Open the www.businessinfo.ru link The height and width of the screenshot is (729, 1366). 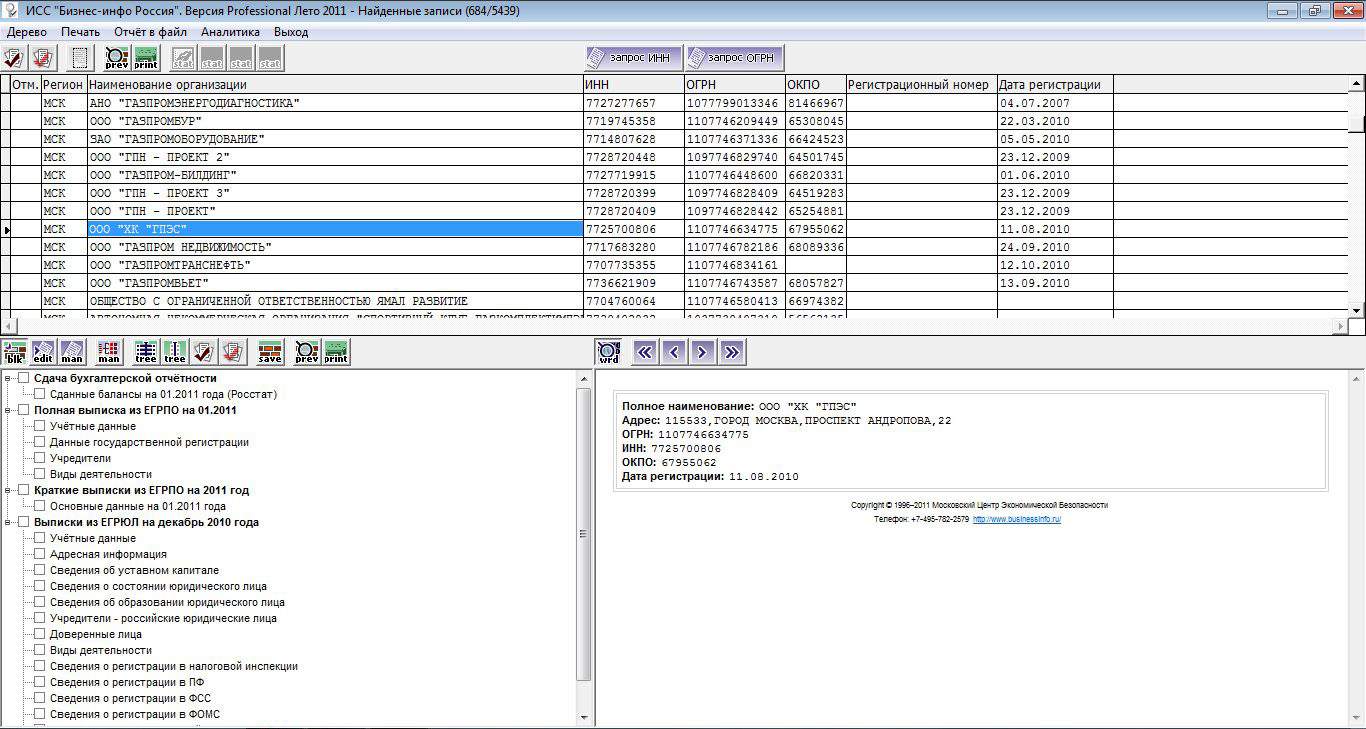pyautogui.click(x=1016, y=520)
